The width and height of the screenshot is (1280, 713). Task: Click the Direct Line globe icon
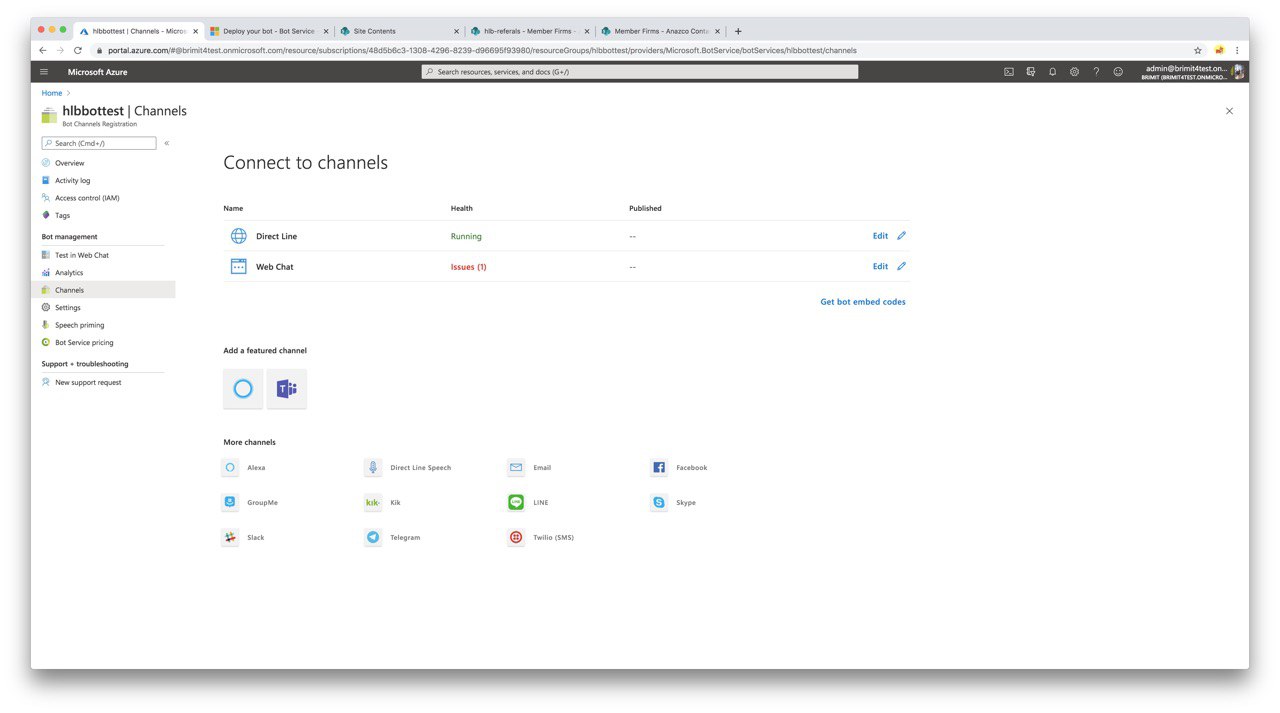(x=239, y=236)
